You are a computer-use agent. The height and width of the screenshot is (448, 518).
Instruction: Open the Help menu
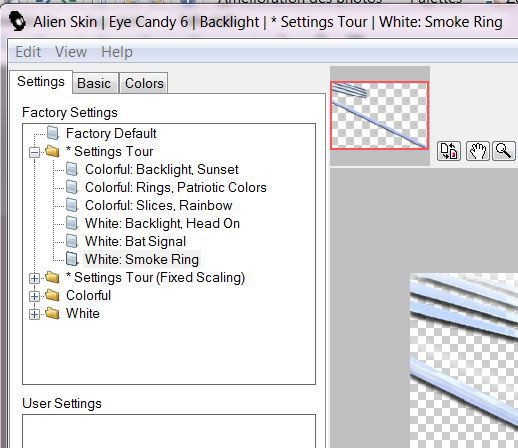[x=117, y=52]
